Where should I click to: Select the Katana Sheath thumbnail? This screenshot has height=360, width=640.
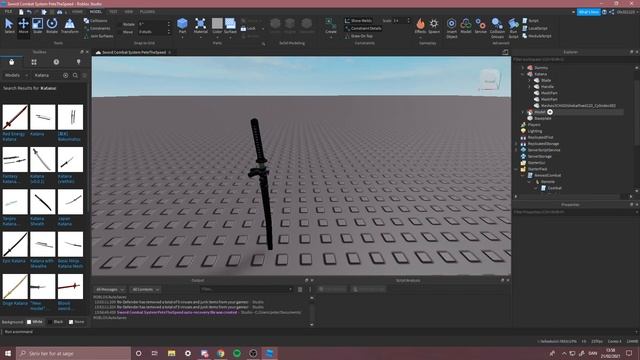pyautogui.click(x=42, y=202)
